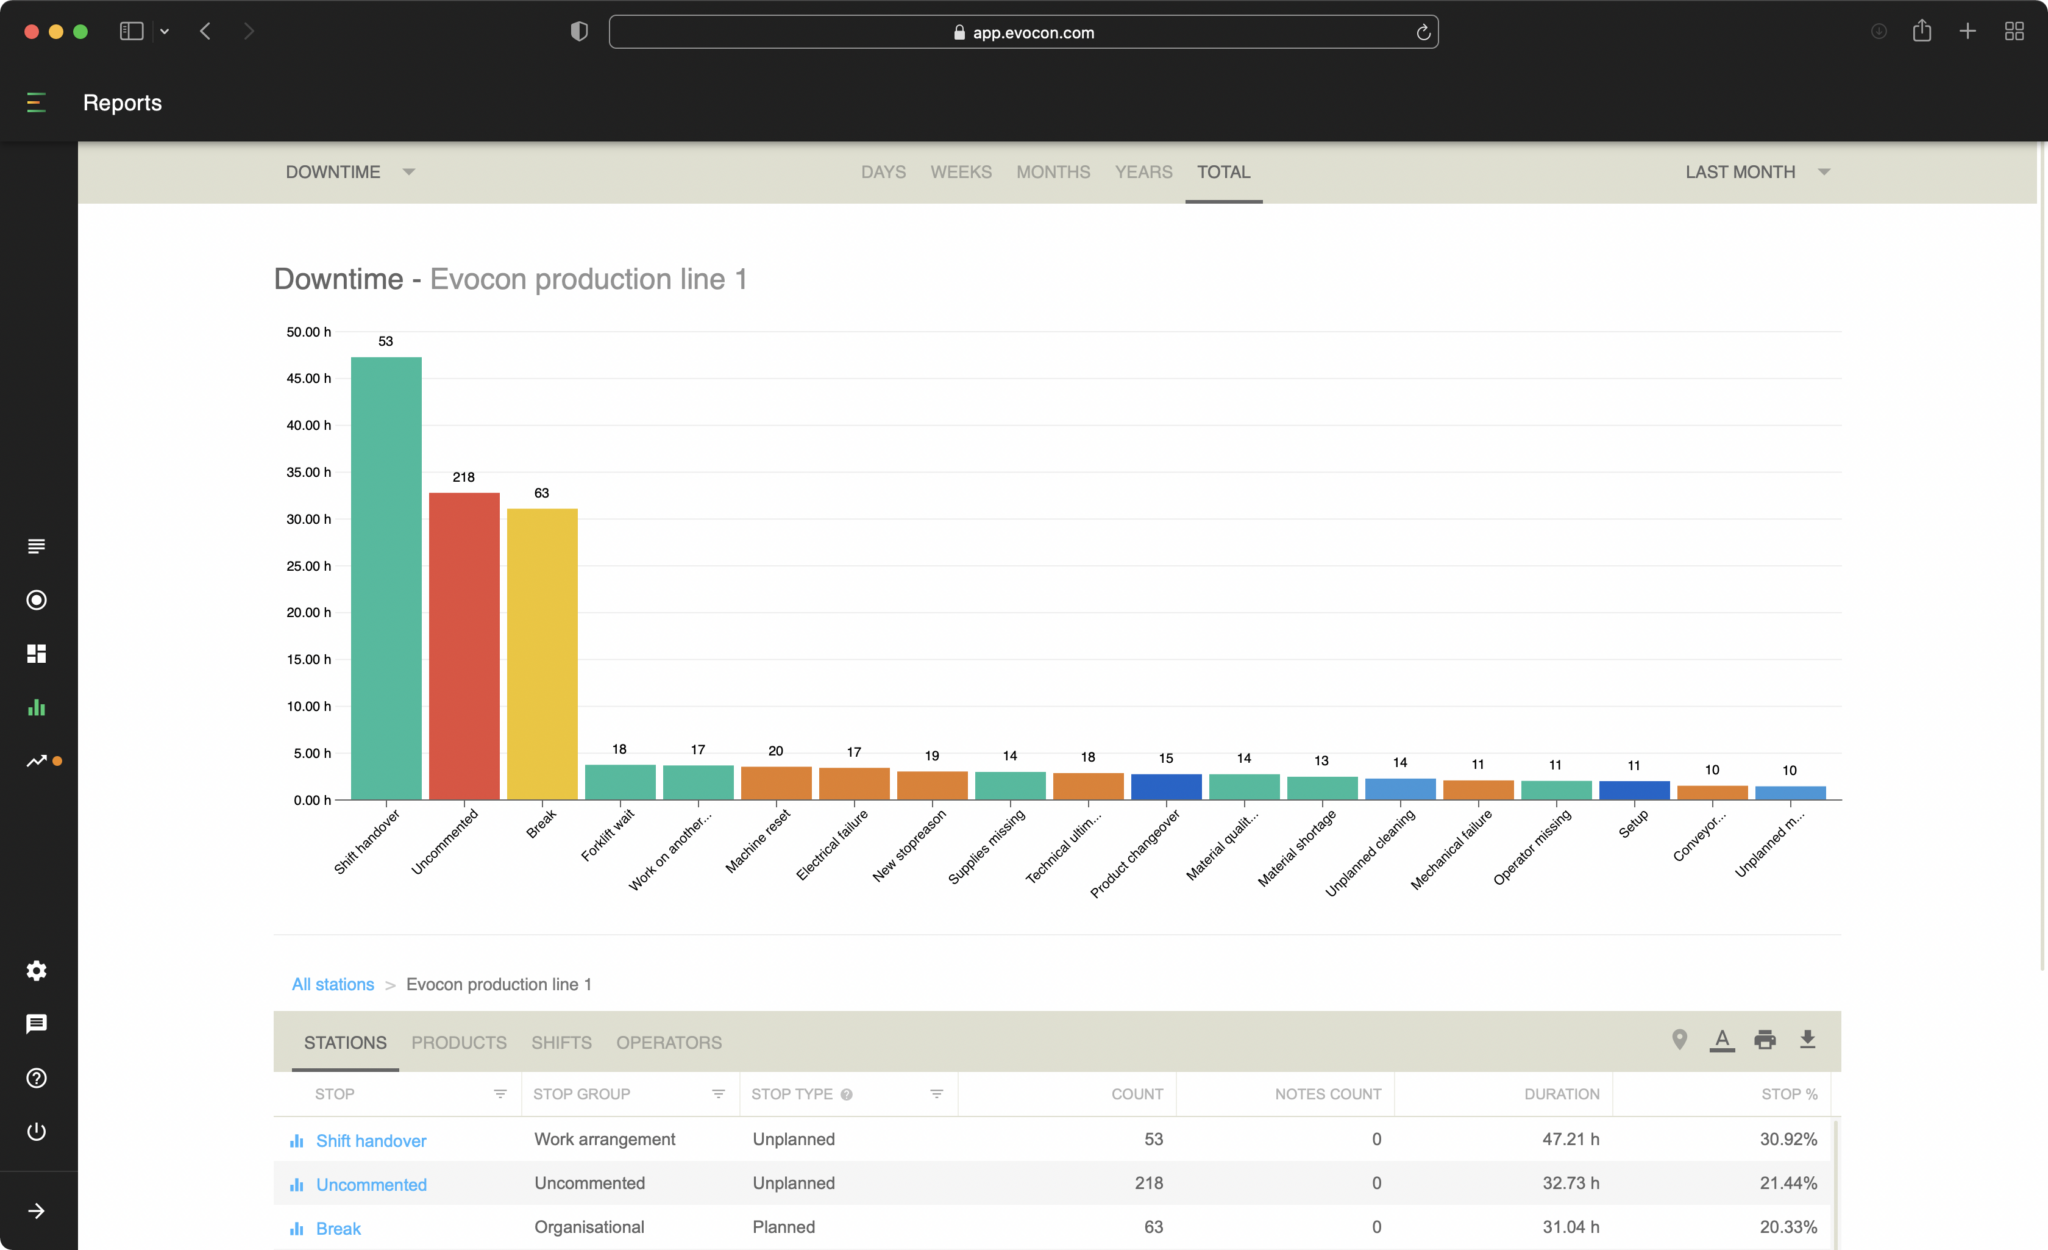Click the power logout icon in sidebar
The height and width of the screenshot is (1250, 2048).
(x=37, y=1131)
